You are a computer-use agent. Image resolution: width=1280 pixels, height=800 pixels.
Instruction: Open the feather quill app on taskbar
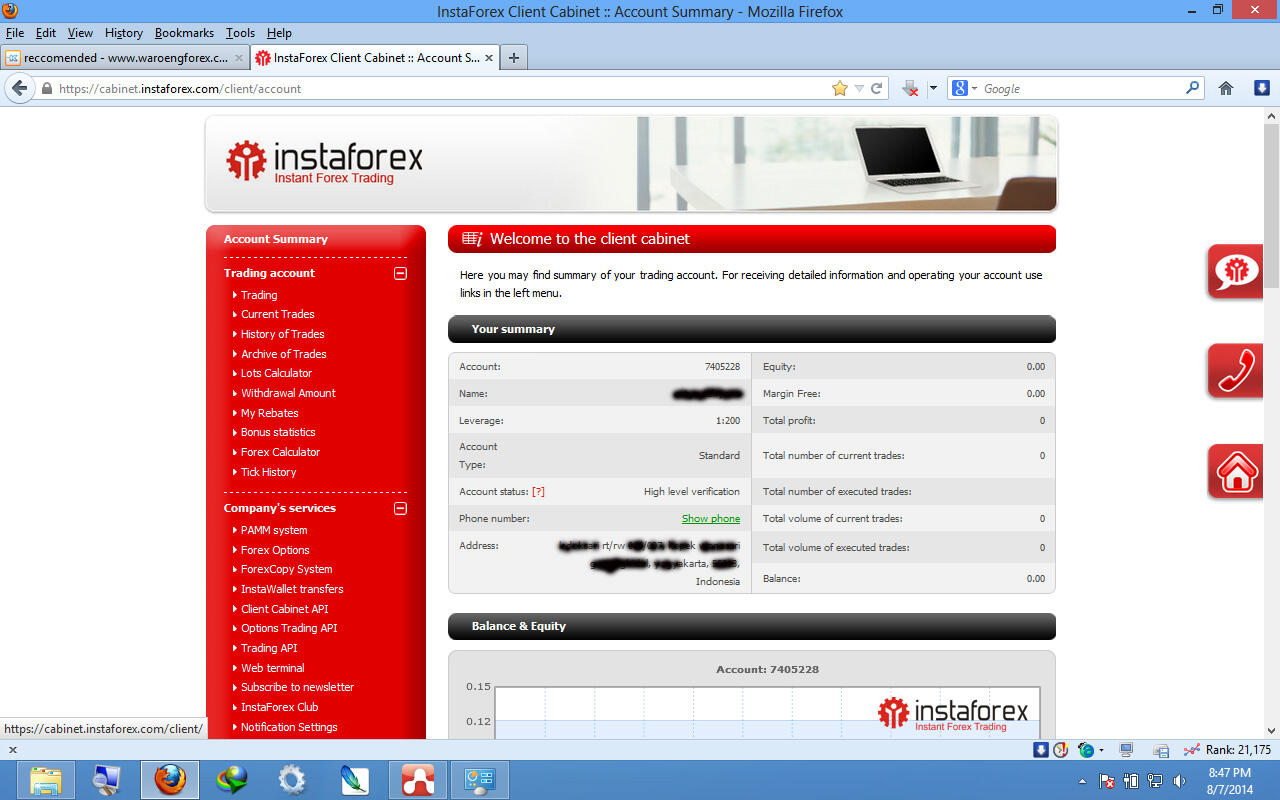click(354, 780)
